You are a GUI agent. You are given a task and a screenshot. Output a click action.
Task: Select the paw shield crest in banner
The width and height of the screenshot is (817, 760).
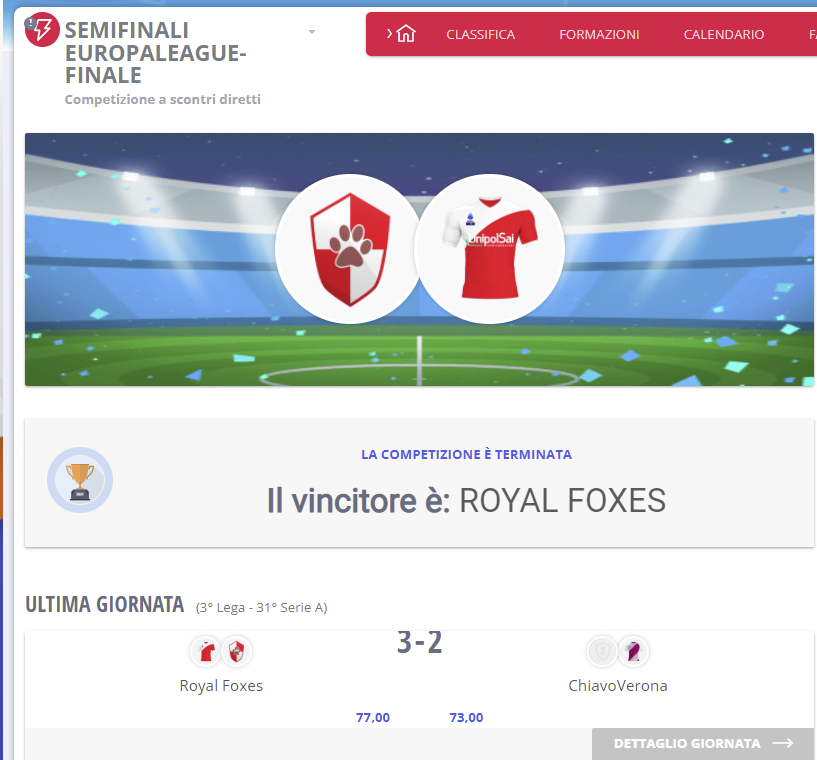pos(350,249)
